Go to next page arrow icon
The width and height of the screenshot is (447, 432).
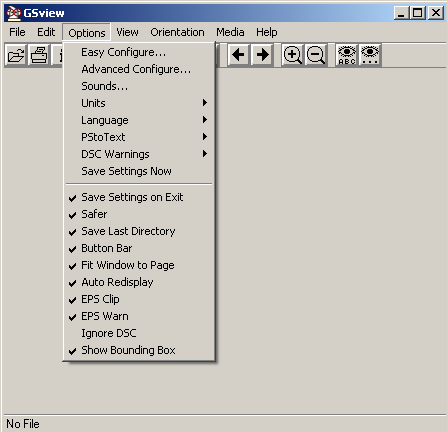262,55
